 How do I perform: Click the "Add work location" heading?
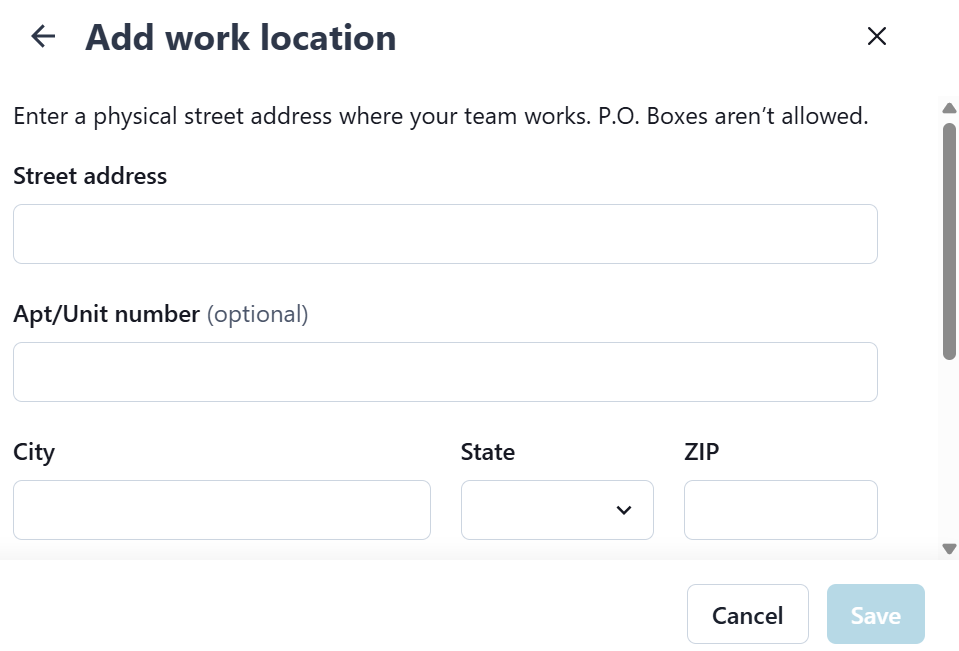(240, 38)
